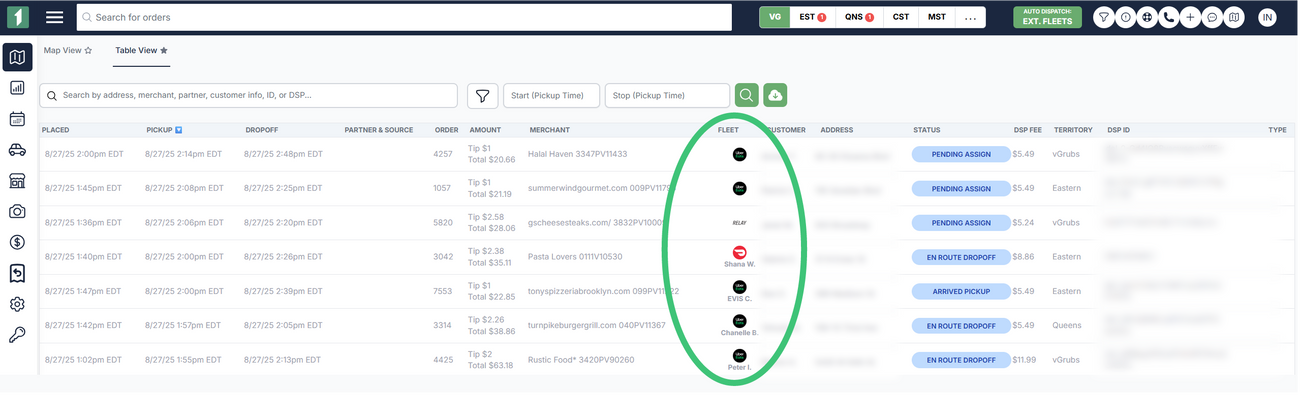Click PENDING ASSIGN status for order 4257
The height and width of the screenshot is (403, 1300).
(x=961, y=155)
